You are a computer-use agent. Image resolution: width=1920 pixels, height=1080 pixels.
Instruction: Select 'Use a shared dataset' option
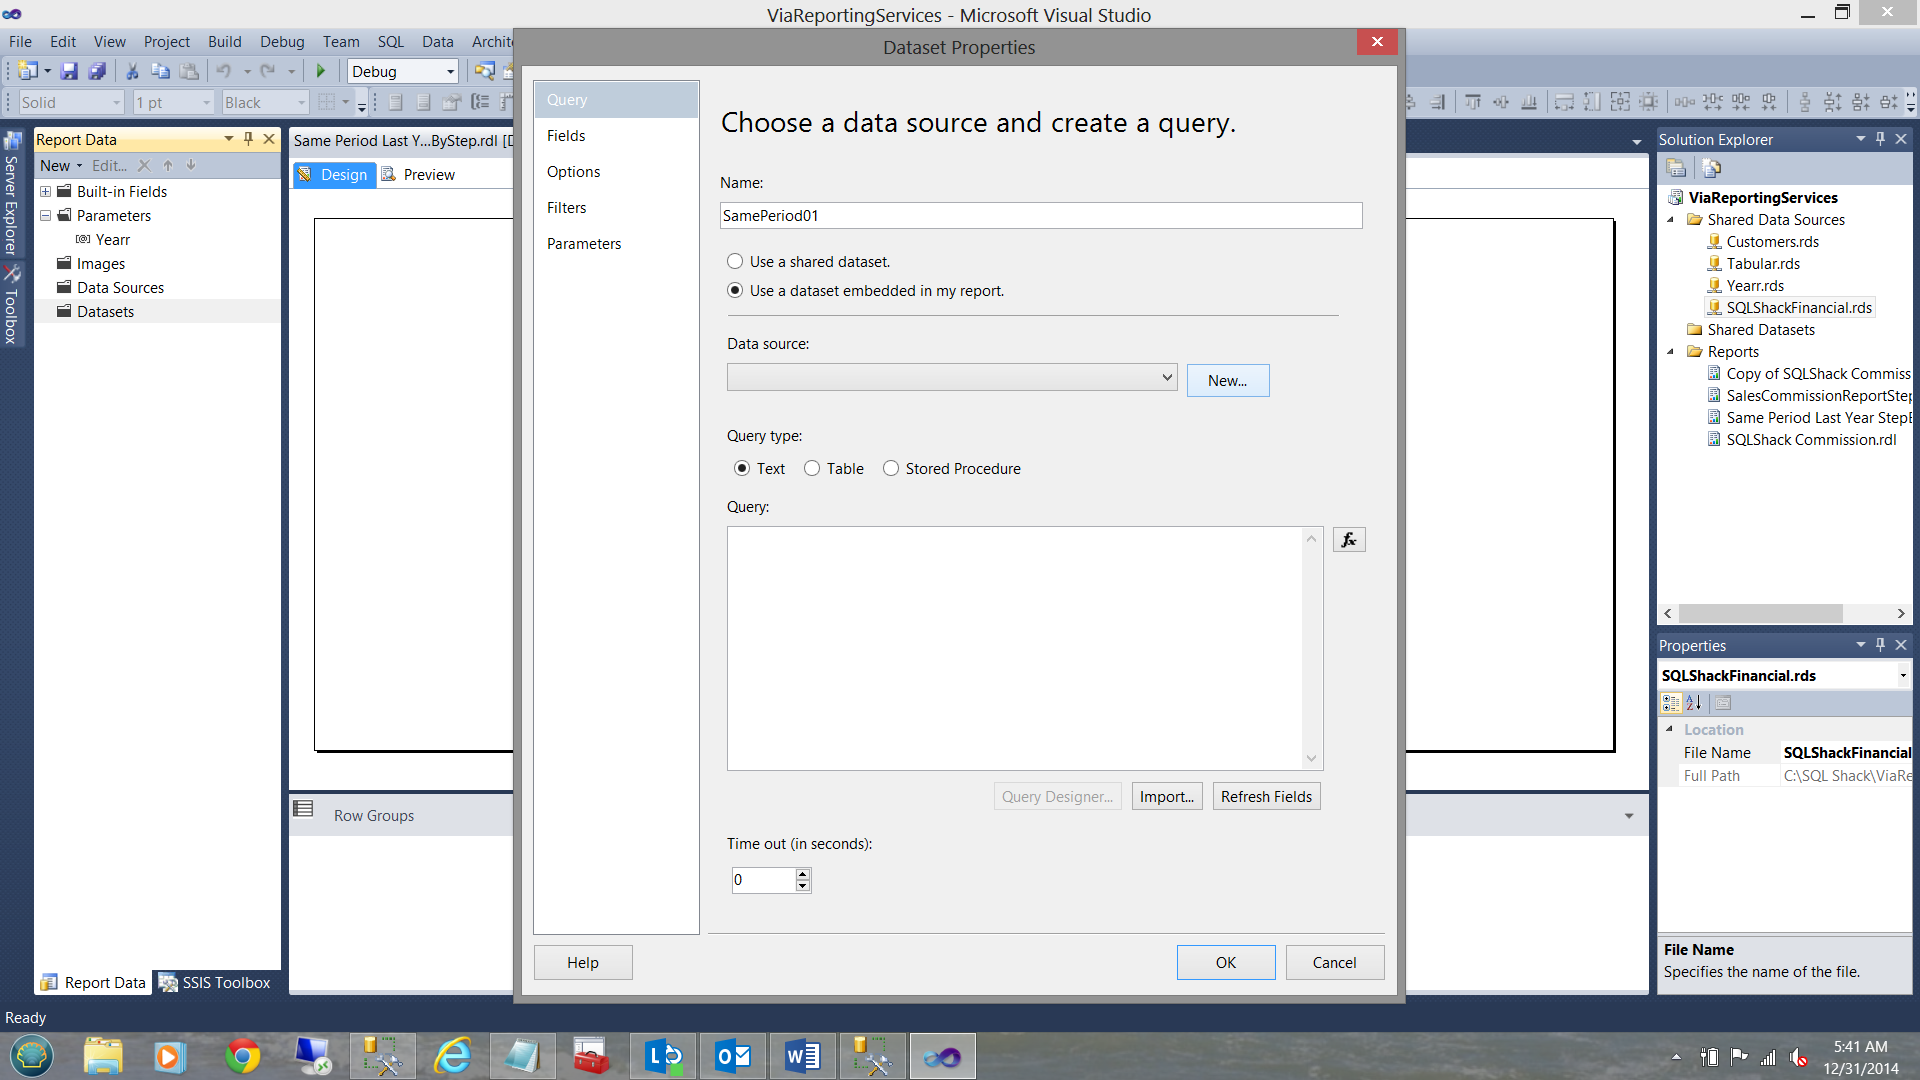[735, 261]
